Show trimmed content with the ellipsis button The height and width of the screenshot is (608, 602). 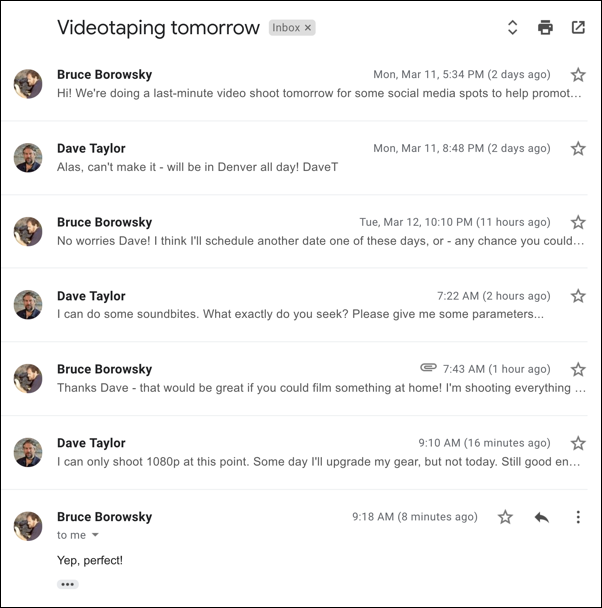pyautogui.click(x=68, y=584)
